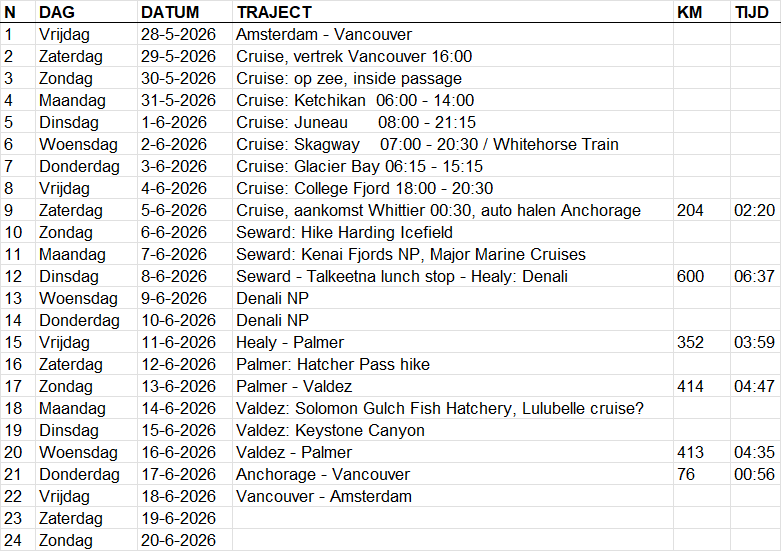Click the KM value 204 cell
Viewport: 781px width, 551px height.
tap(702, 210)
